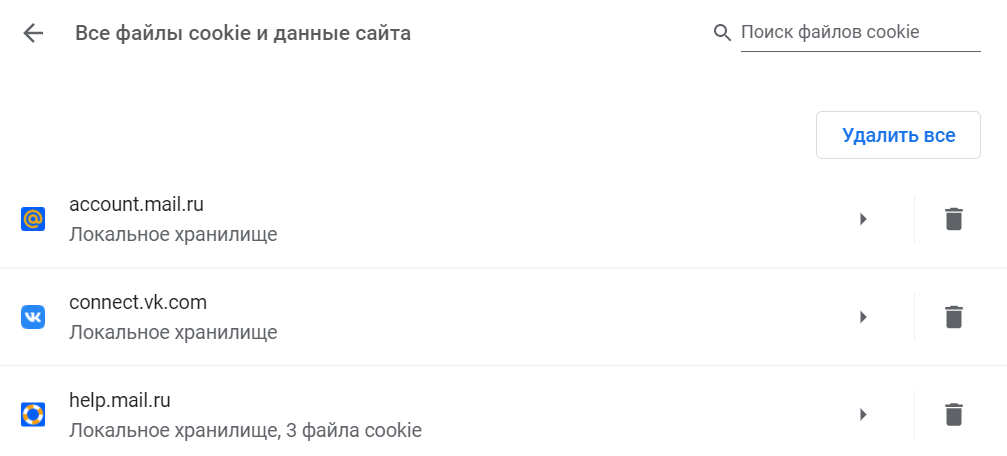Click the help.mail.ru lifebuoy favicon
The width and height of the screenshot is (1007, 456).
[x=33, y=414]
